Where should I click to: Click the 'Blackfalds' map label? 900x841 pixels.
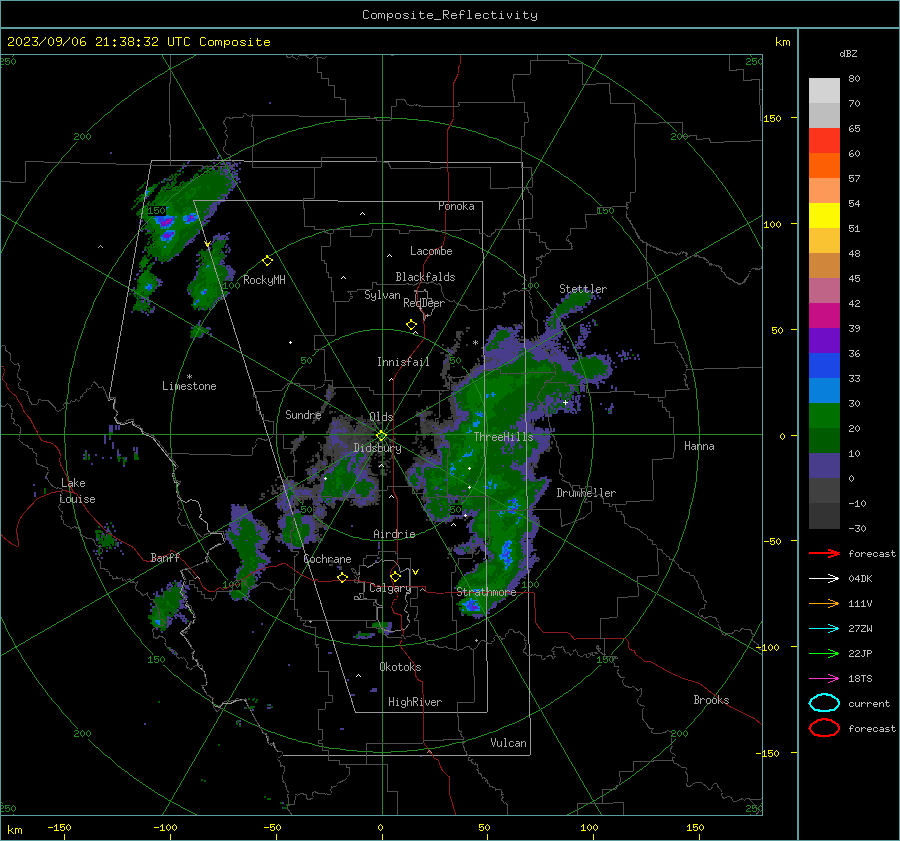pos(425,277)
